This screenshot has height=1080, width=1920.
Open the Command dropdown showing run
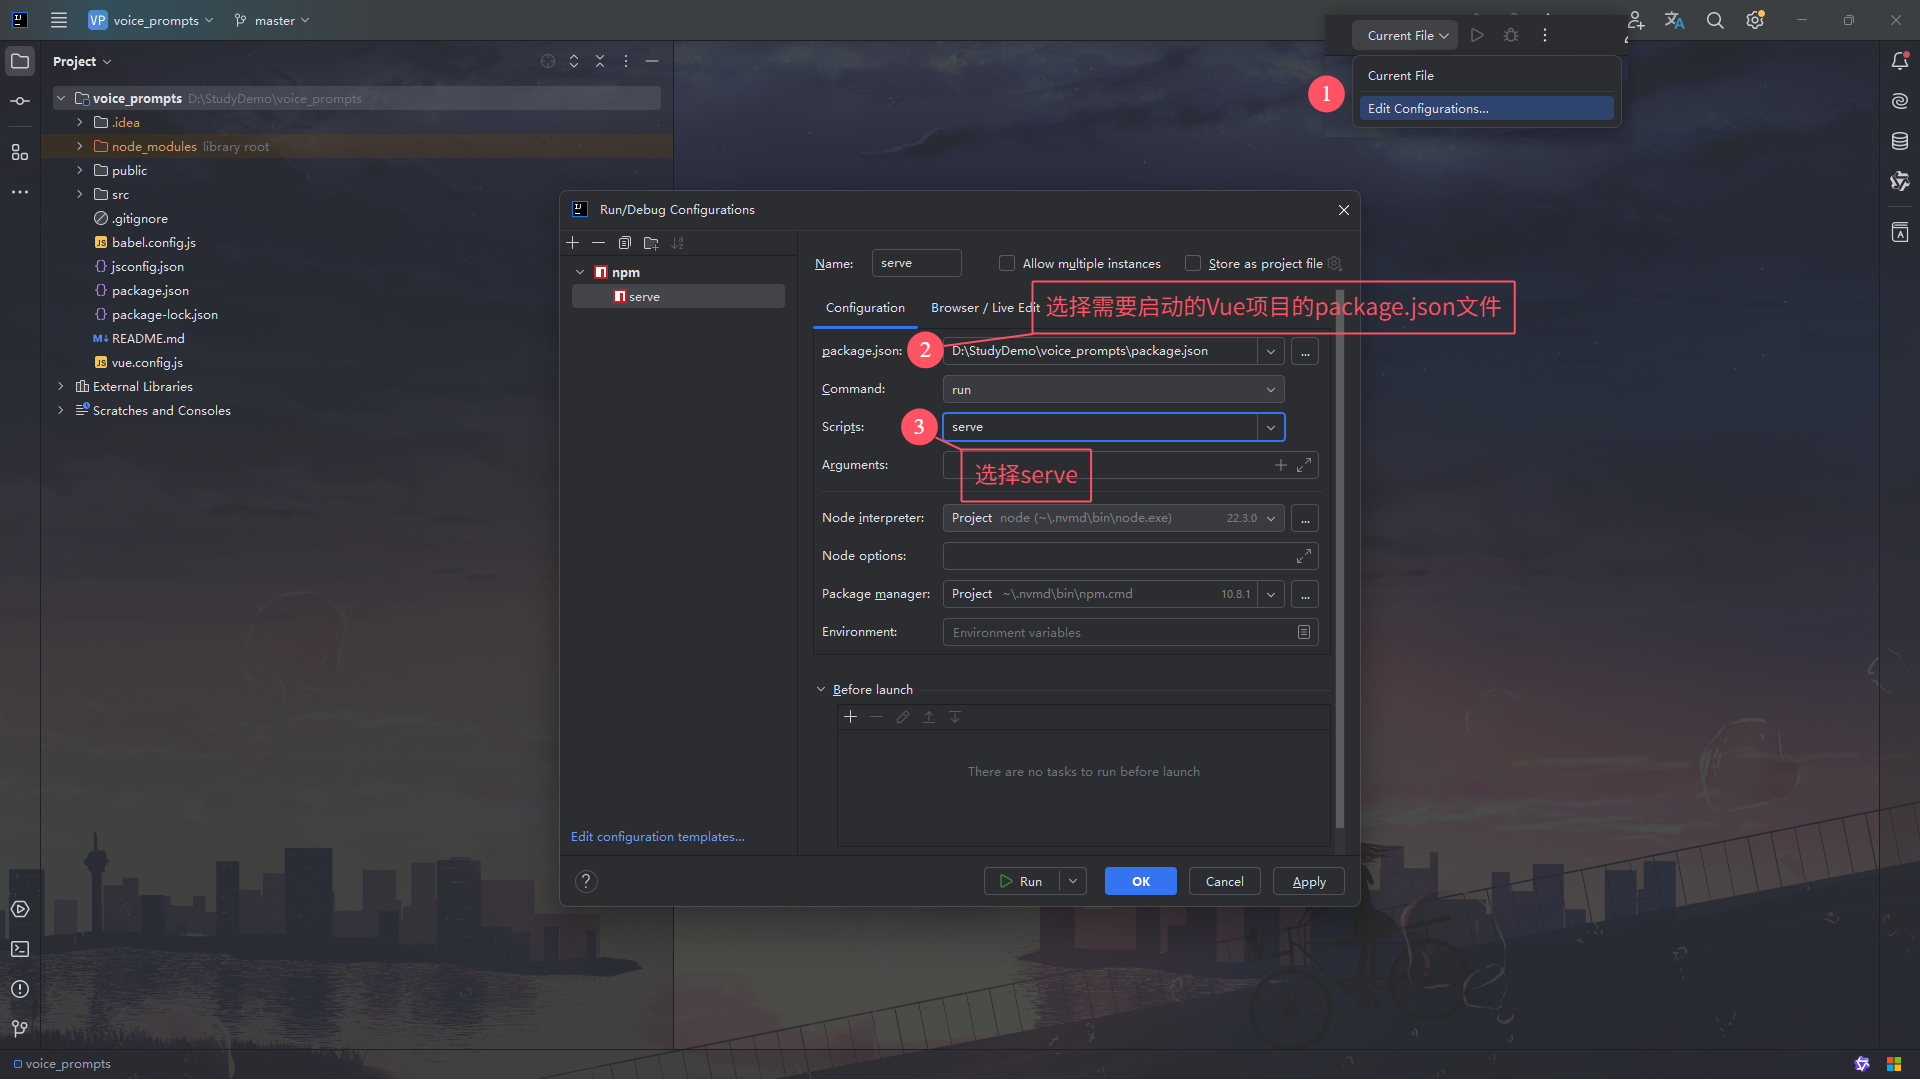click(x=1113, y=390)
